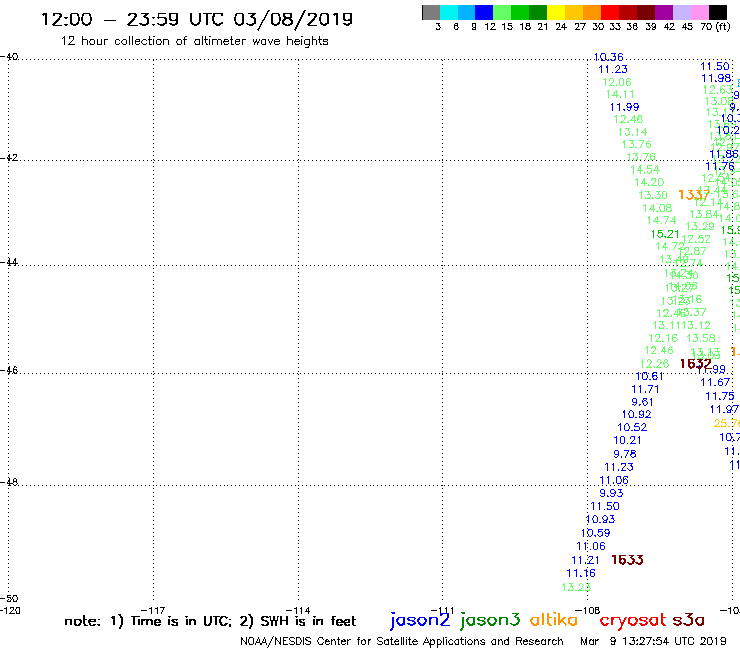Click the blue value 11.98
The width and height of the screenshot is (740, 650).
click(716, 78)
